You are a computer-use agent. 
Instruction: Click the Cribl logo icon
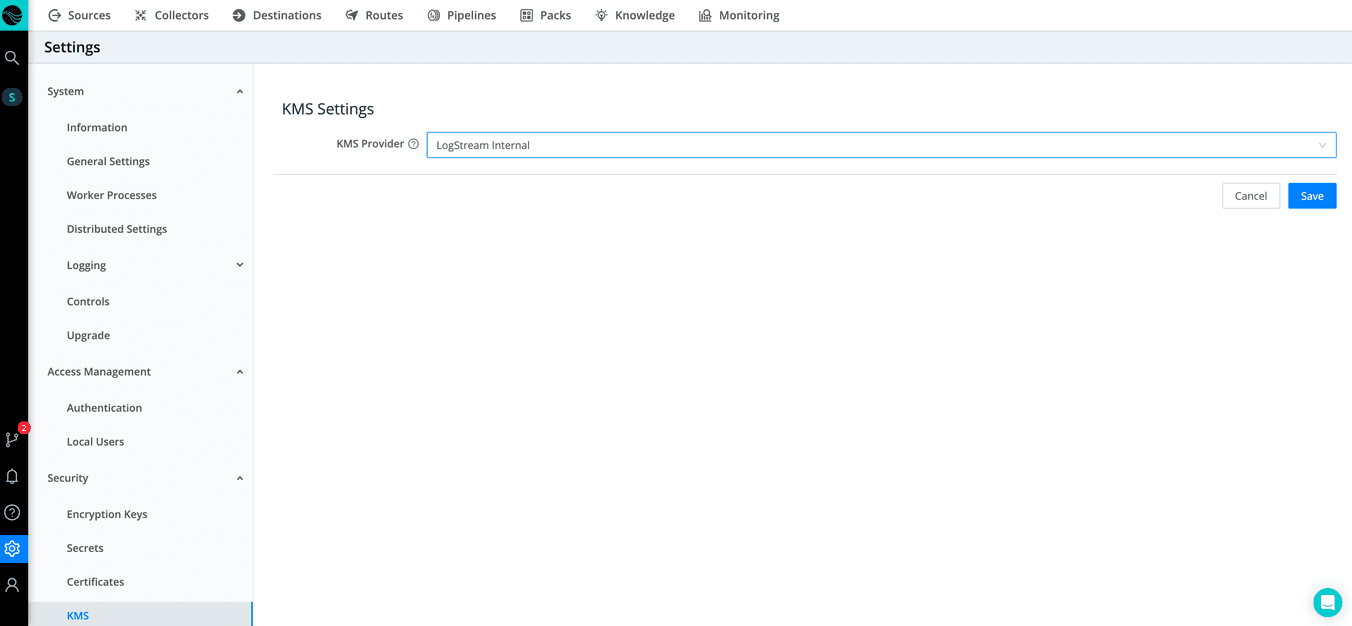pos(13,15)
